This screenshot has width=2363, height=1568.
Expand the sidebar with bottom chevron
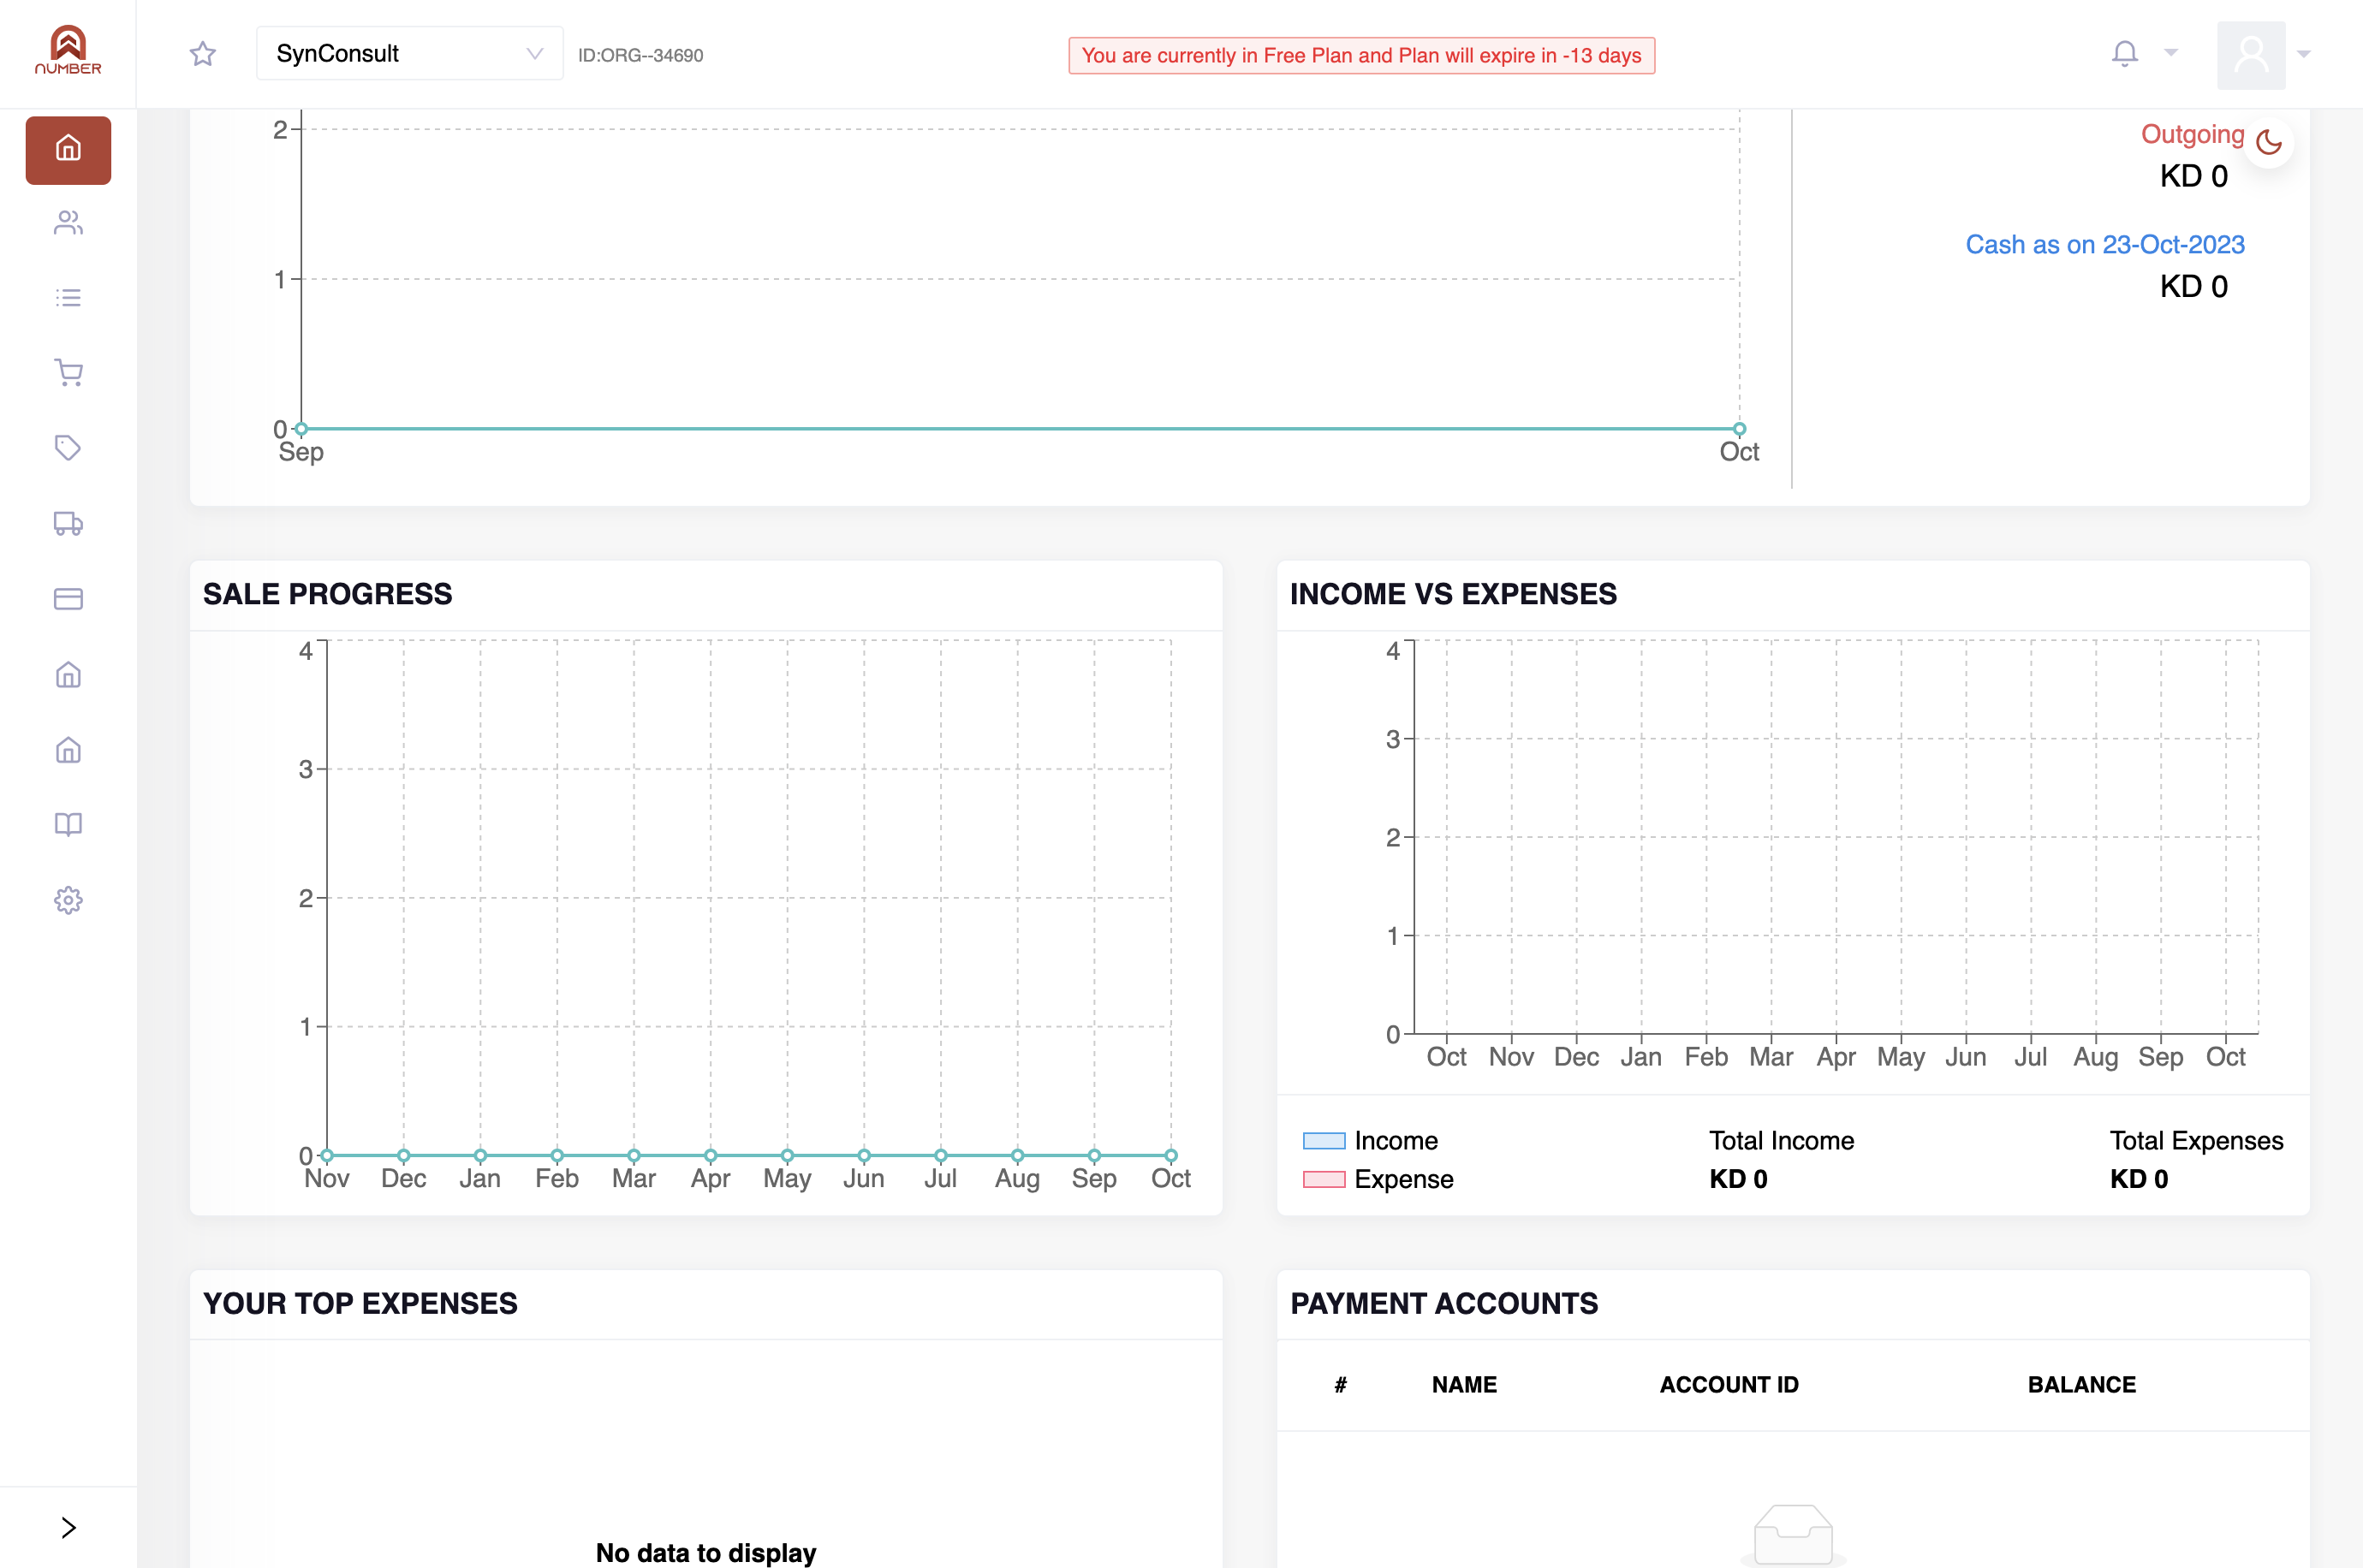68,1528
